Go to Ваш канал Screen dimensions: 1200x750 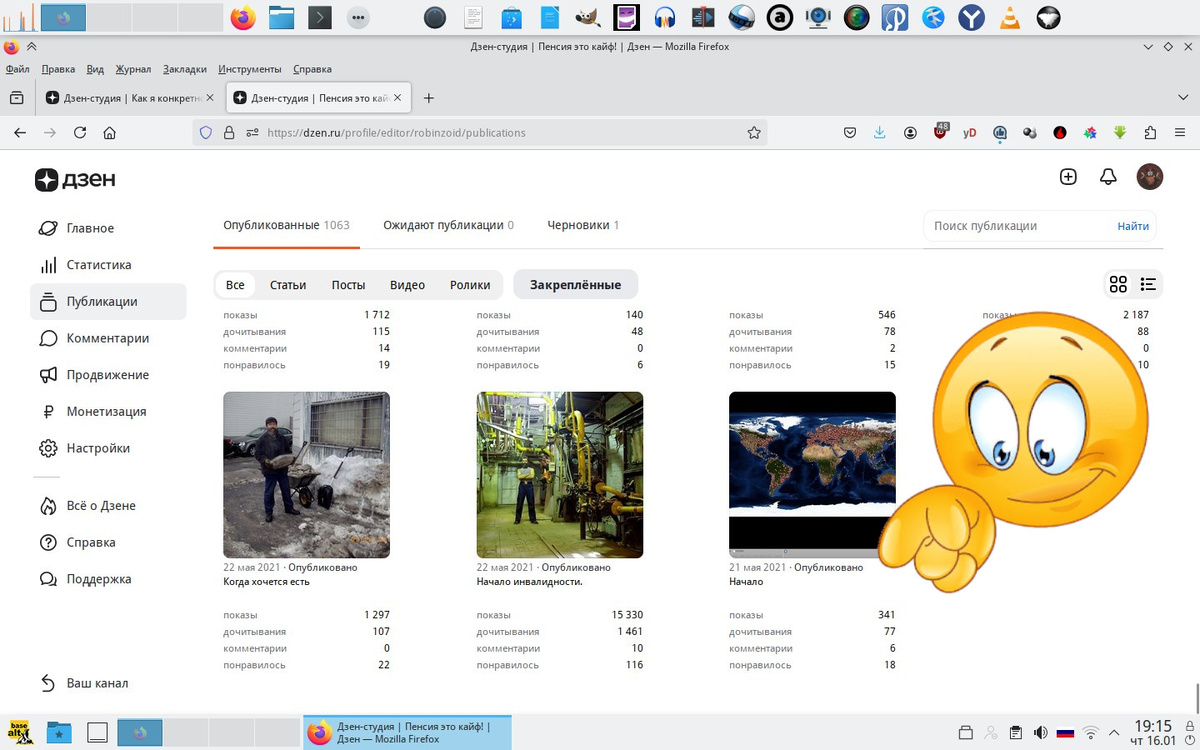pos(97,683)
